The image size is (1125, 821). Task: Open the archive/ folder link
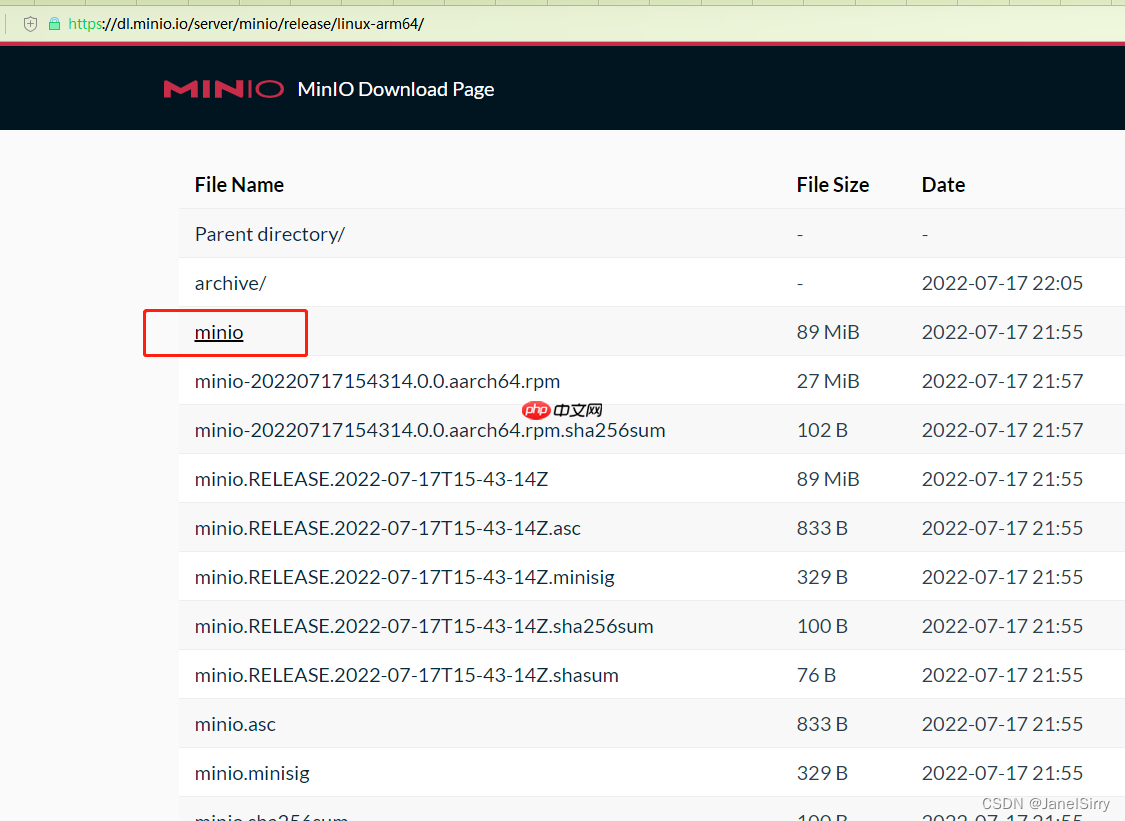point(230,283)
